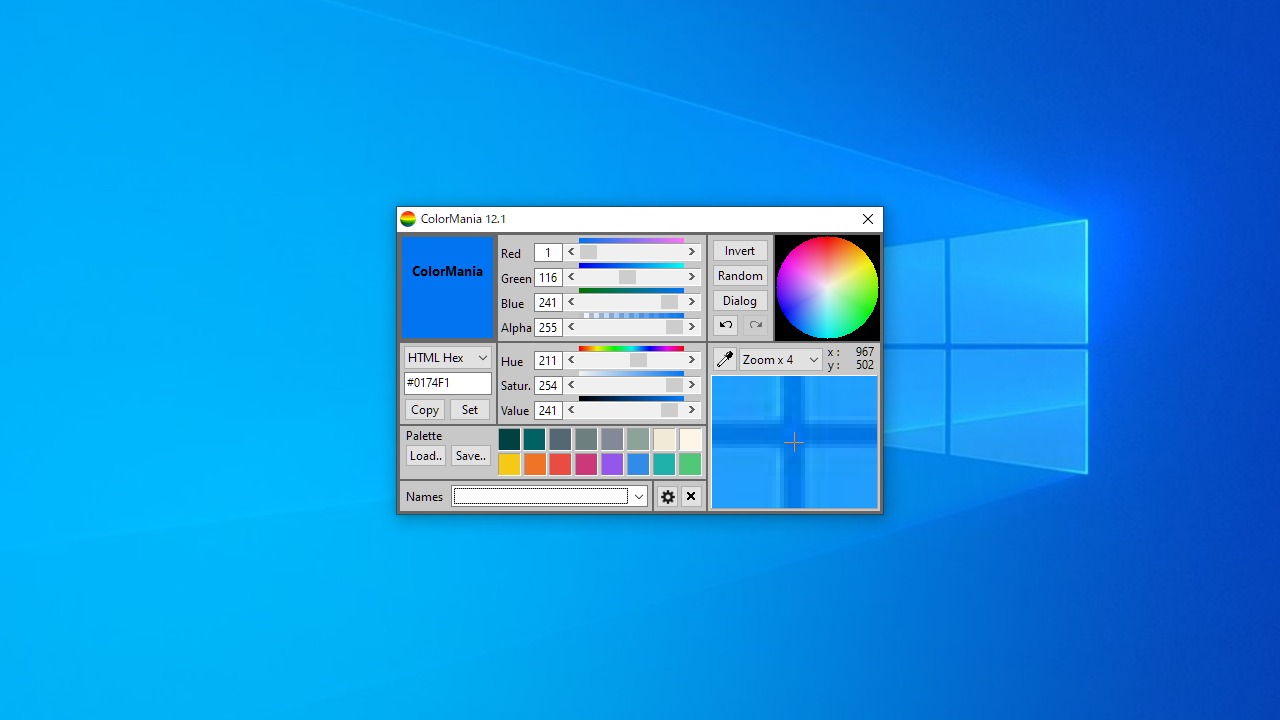Viewport: 1280px width, 720px height.
Task: Decrease Green with its left arrow
Action: 571,277
